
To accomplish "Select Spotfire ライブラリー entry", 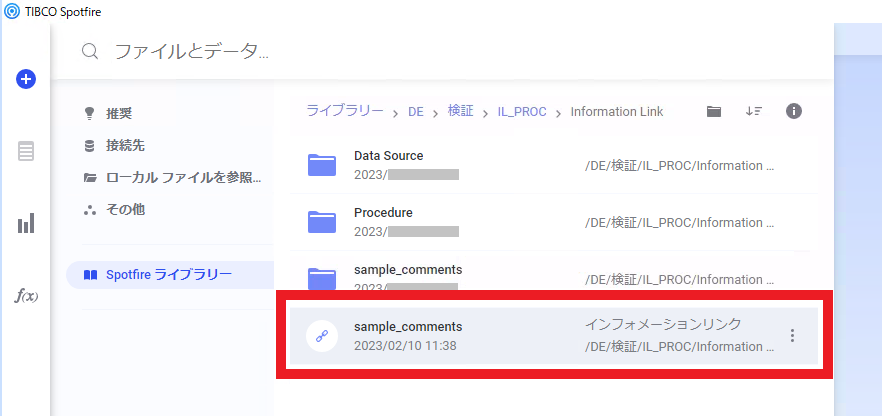I will click(x=170, y=275).
